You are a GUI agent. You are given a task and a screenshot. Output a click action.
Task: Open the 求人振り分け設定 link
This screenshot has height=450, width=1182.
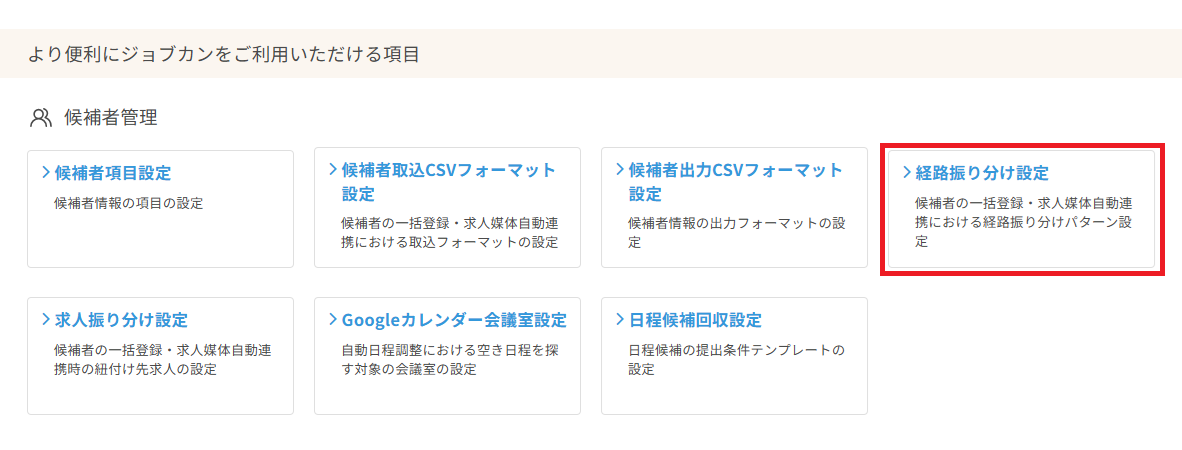click(121, 320)
